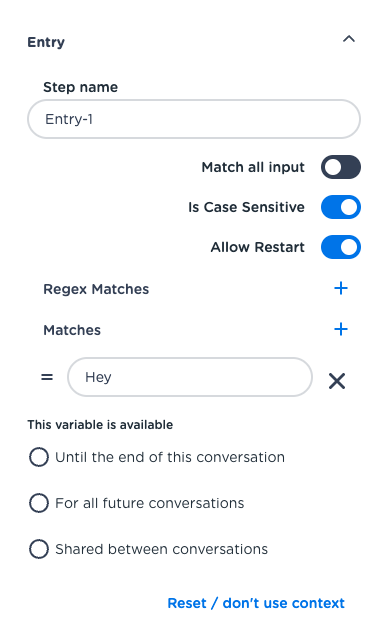Collapse the Entry section chevron
The width and height of the screenshot is (387, 618).
349,39
